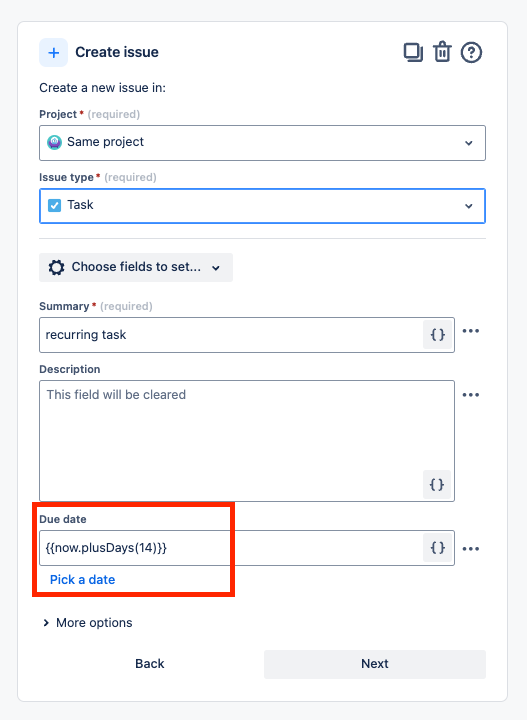Expand the More options section
This screenshot has width=527, height=720.
87,623
